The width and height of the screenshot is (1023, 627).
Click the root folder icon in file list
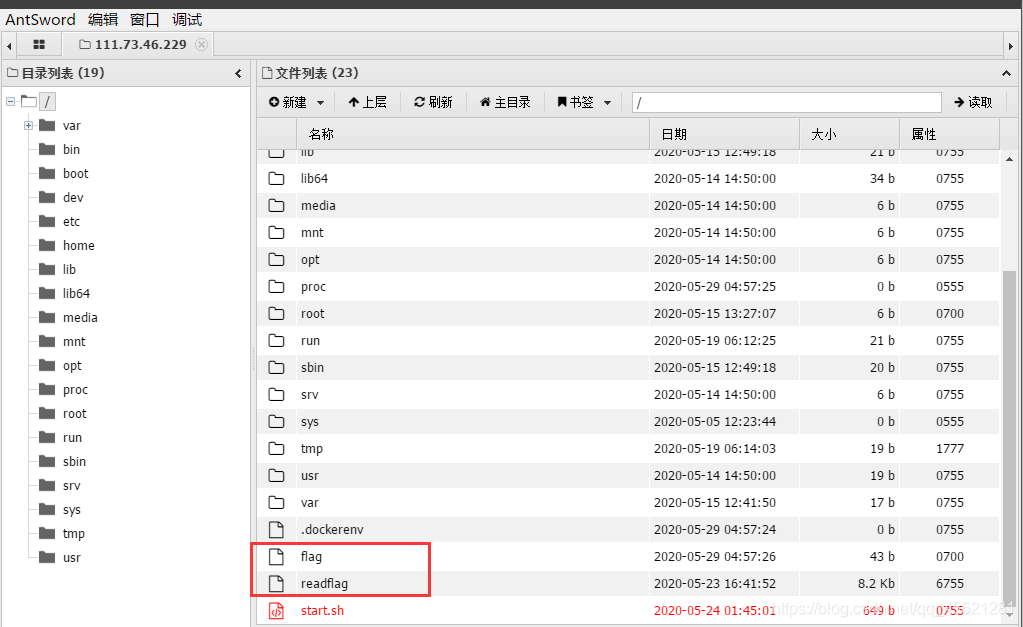[x=277, y=313]
